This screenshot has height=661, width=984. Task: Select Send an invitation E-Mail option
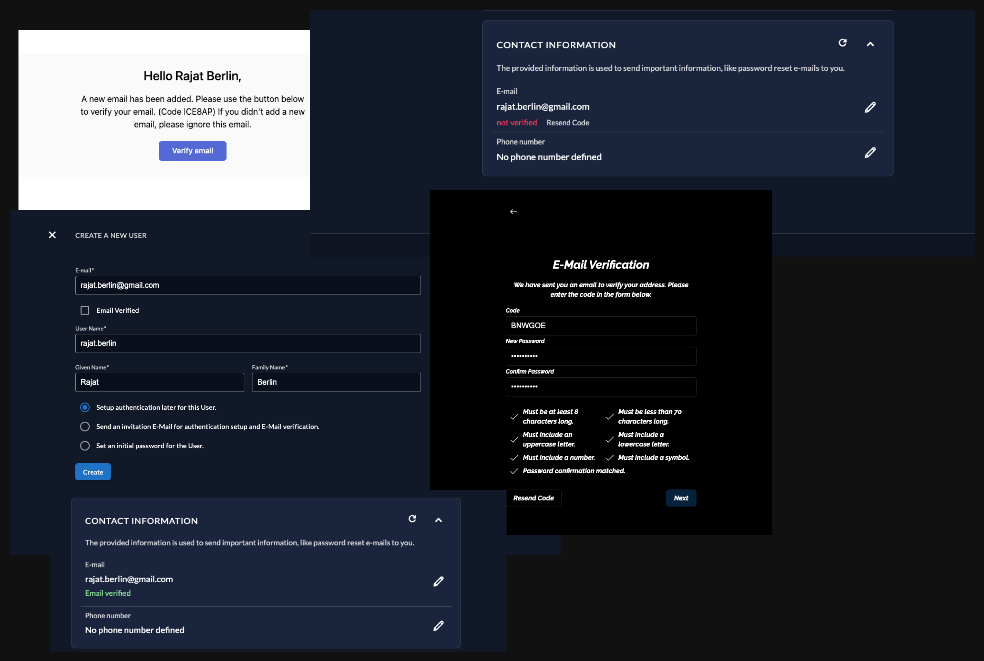click(x=85, y=426)
